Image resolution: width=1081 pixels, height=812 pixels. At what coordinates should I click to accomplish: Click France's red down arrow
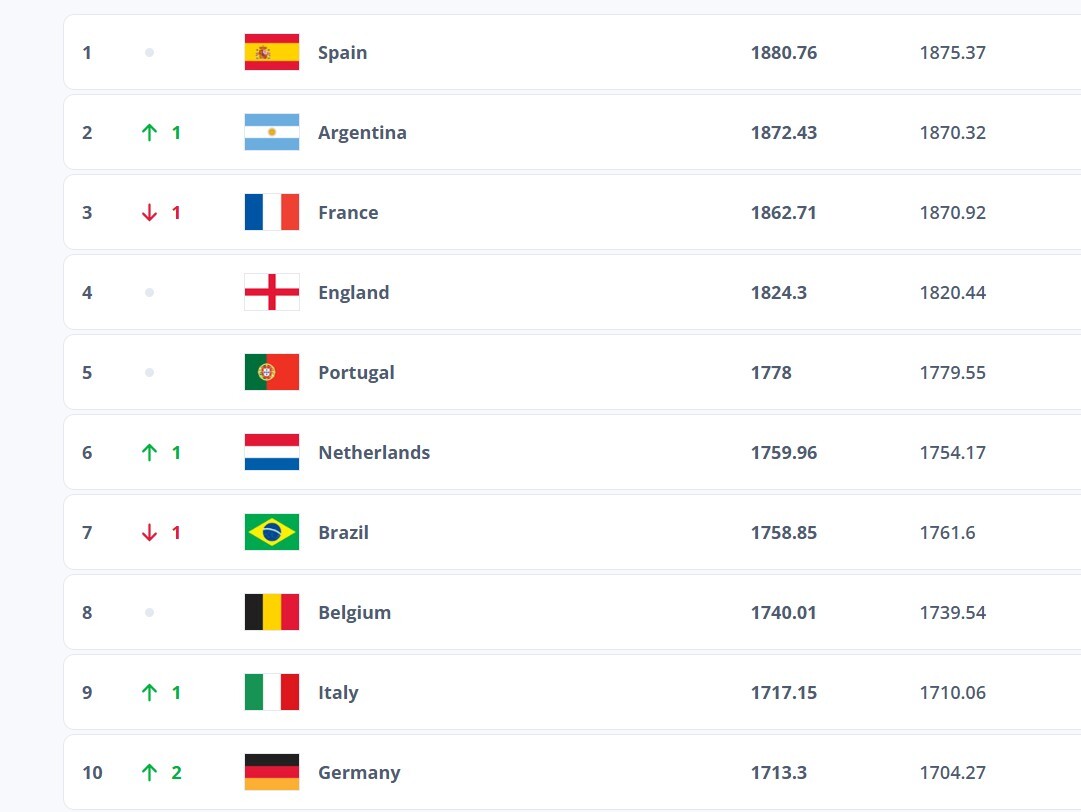[150, 212]
